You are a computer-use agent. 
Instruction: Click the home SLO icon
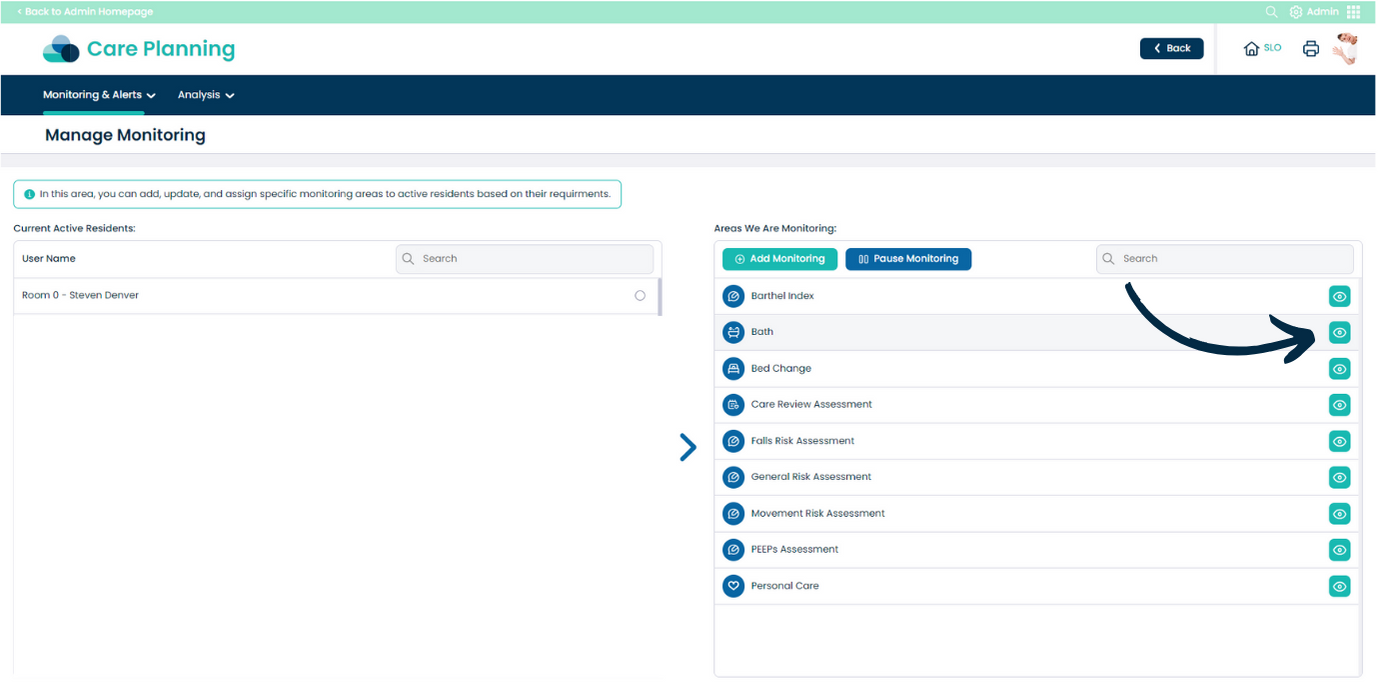coord(1262,48)
